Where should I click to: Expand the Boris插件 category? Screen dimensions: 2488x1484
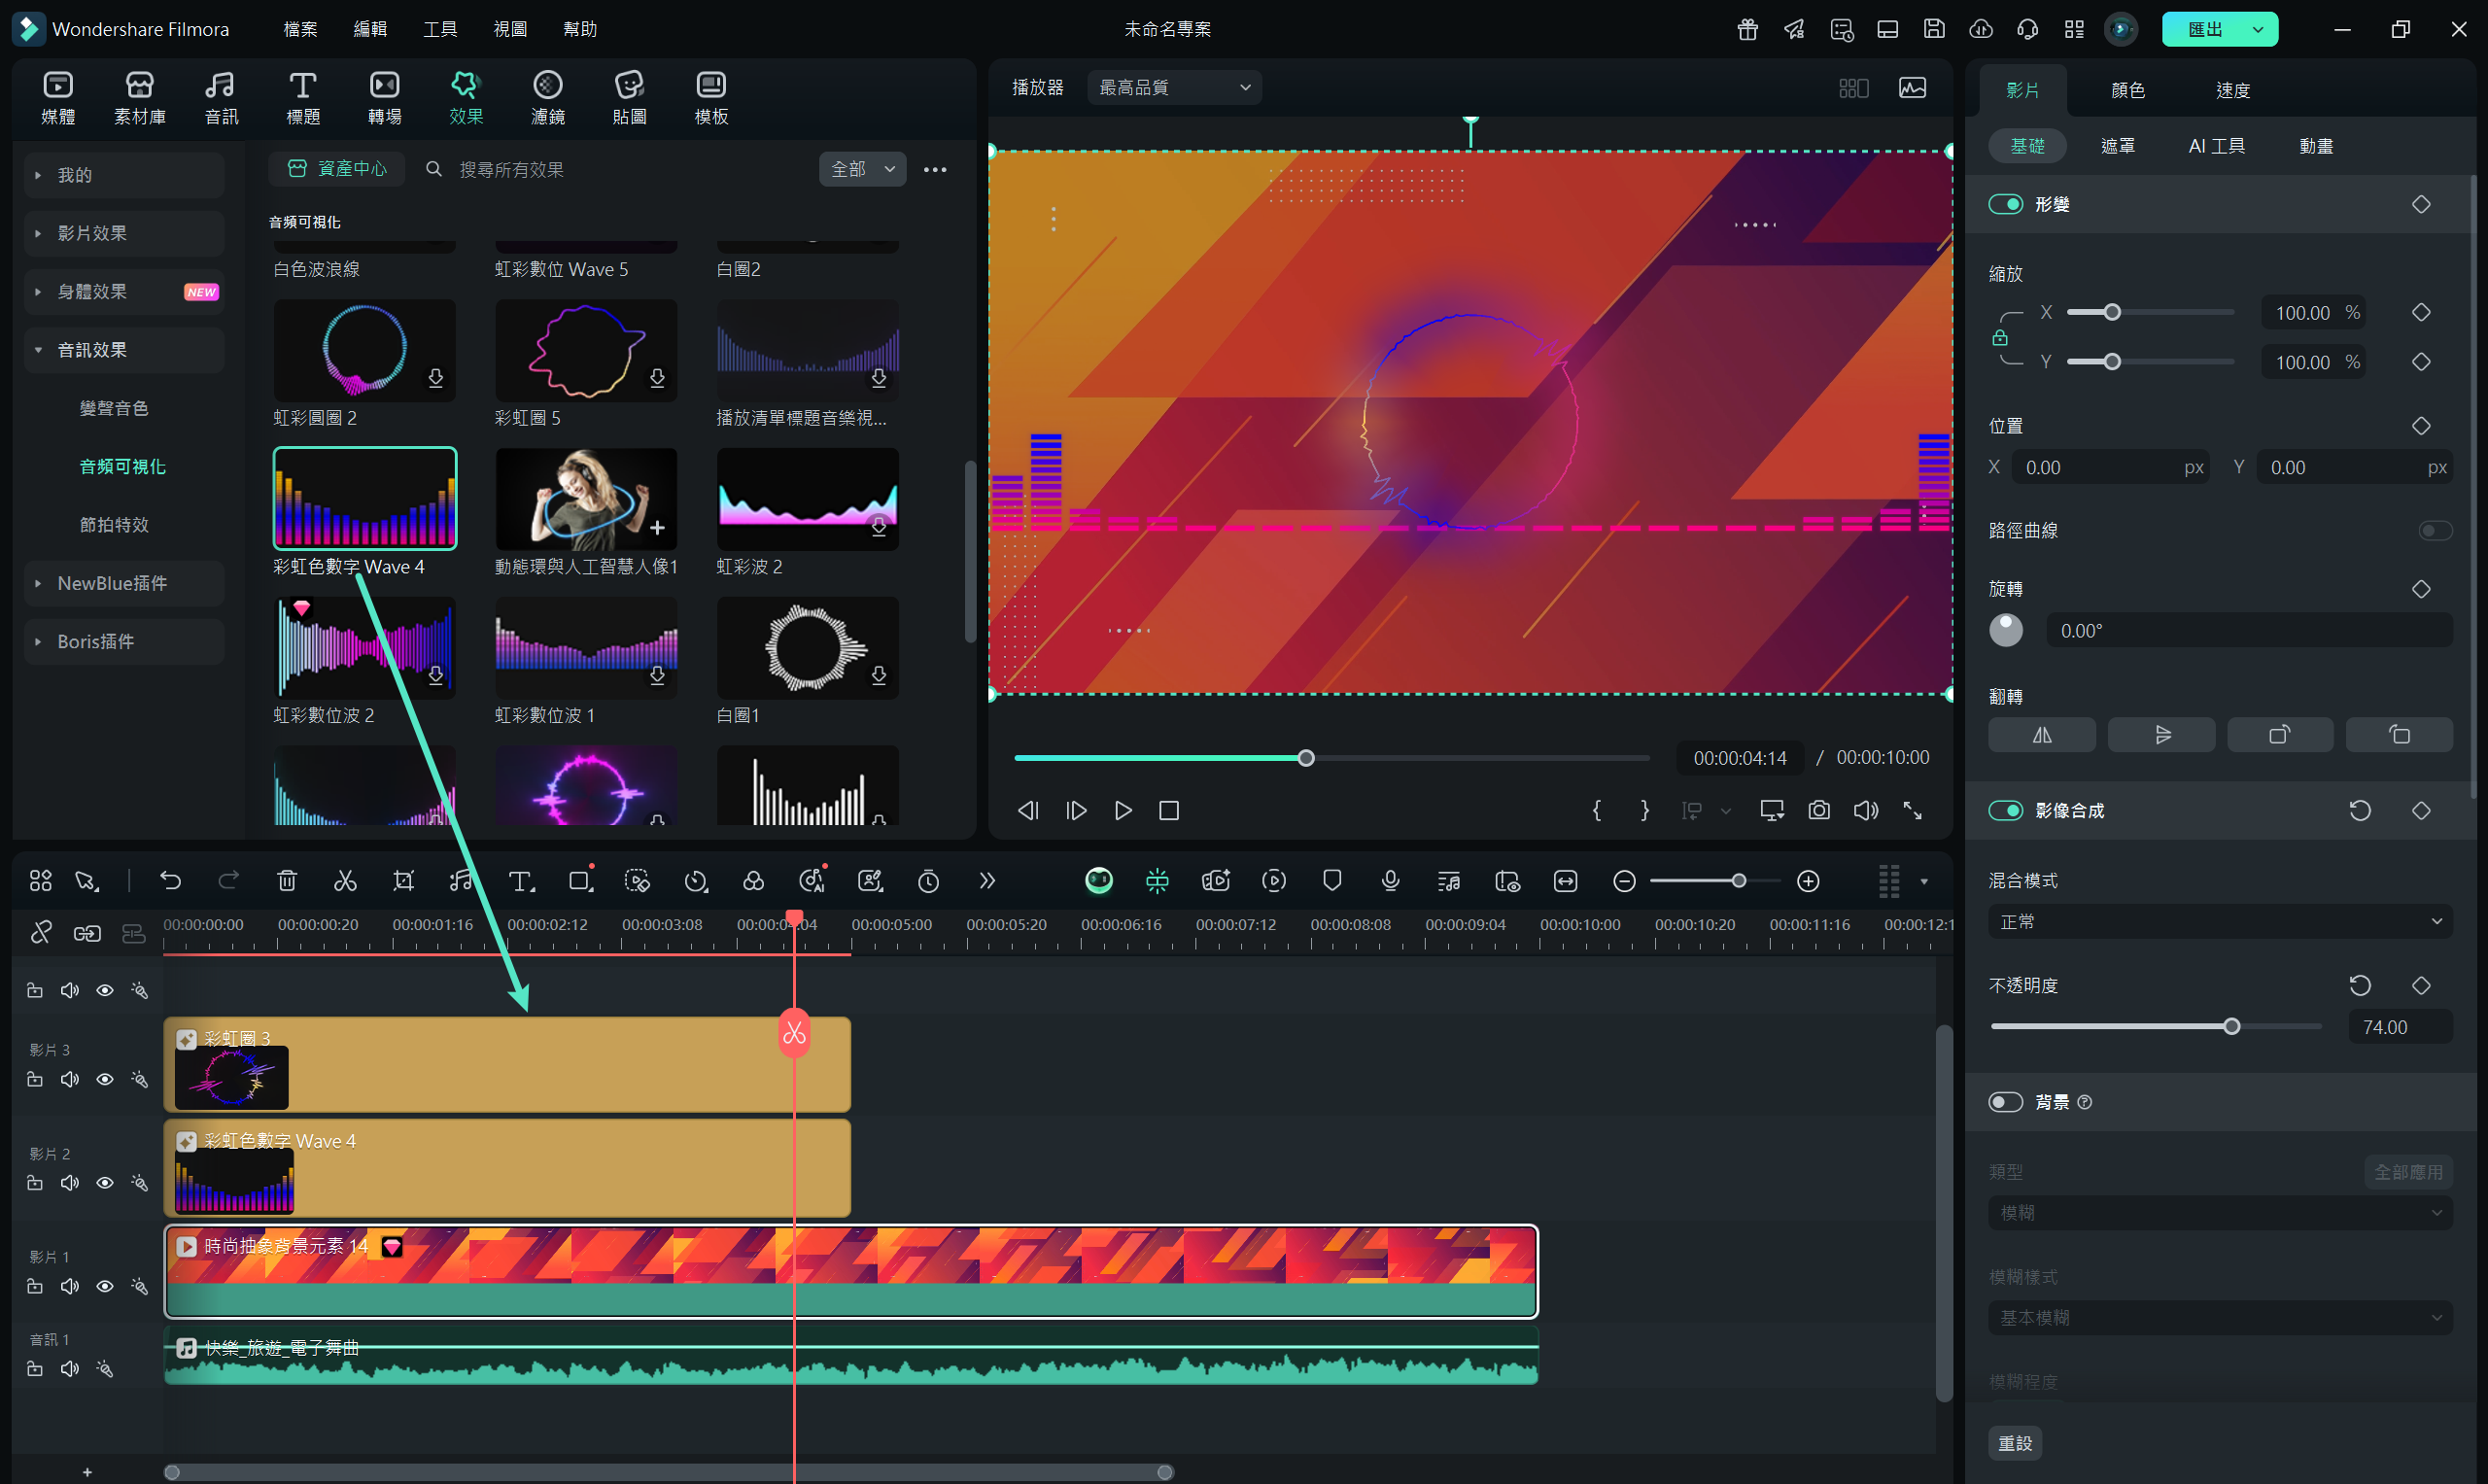point(124,641)
